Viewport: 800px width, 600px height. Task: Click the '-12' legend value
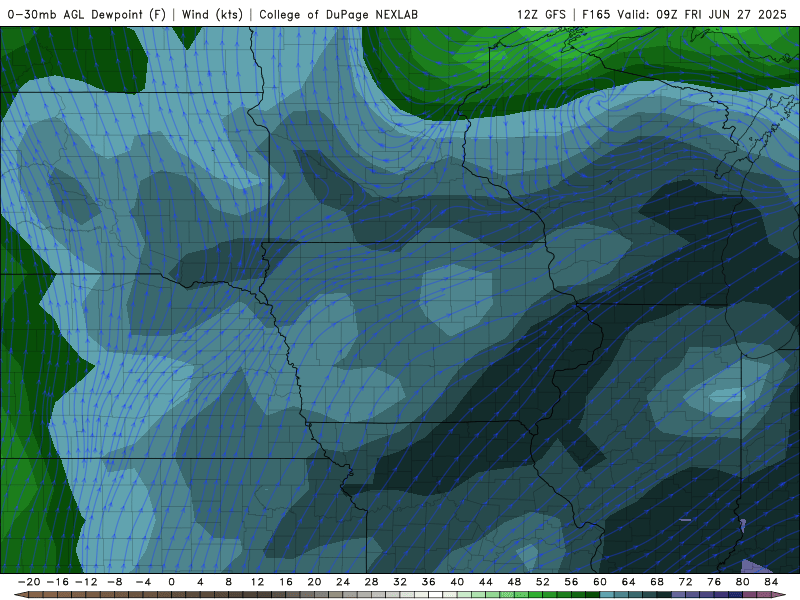[86, 582]
